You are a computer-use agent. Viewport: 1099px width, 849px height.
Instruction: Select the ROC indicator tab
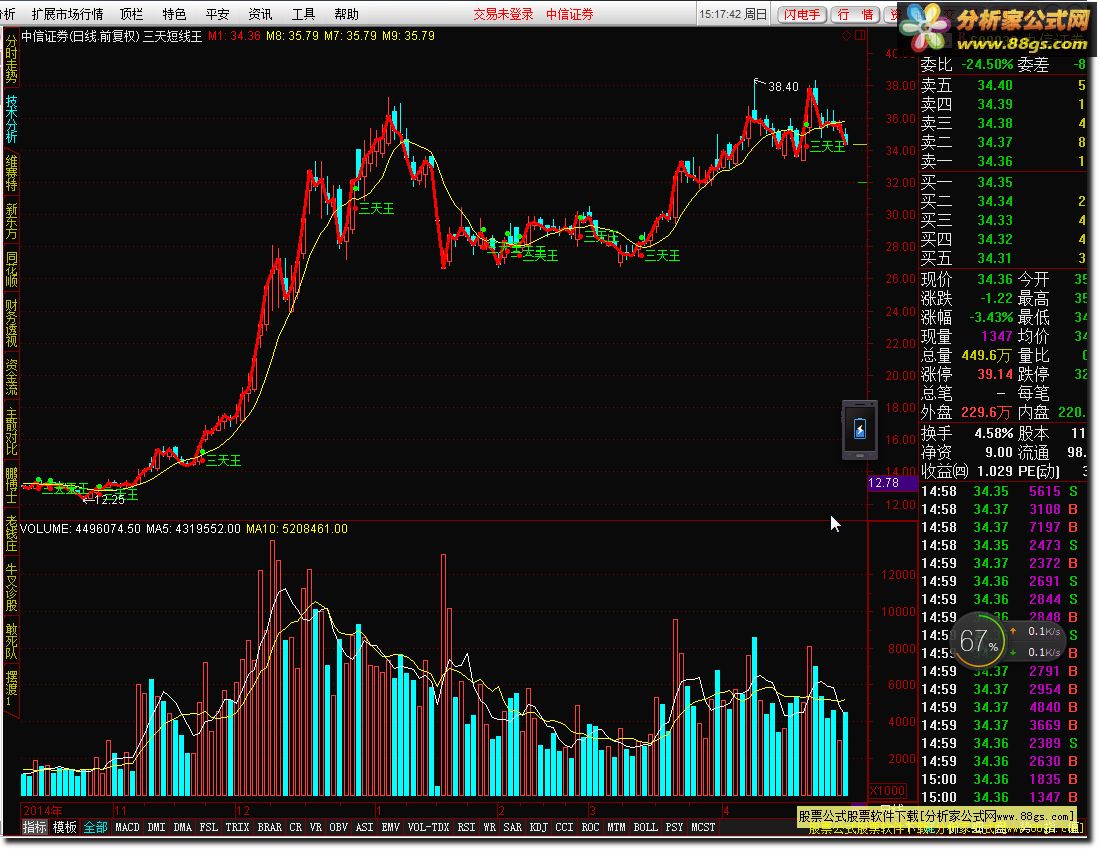point(590,827)
